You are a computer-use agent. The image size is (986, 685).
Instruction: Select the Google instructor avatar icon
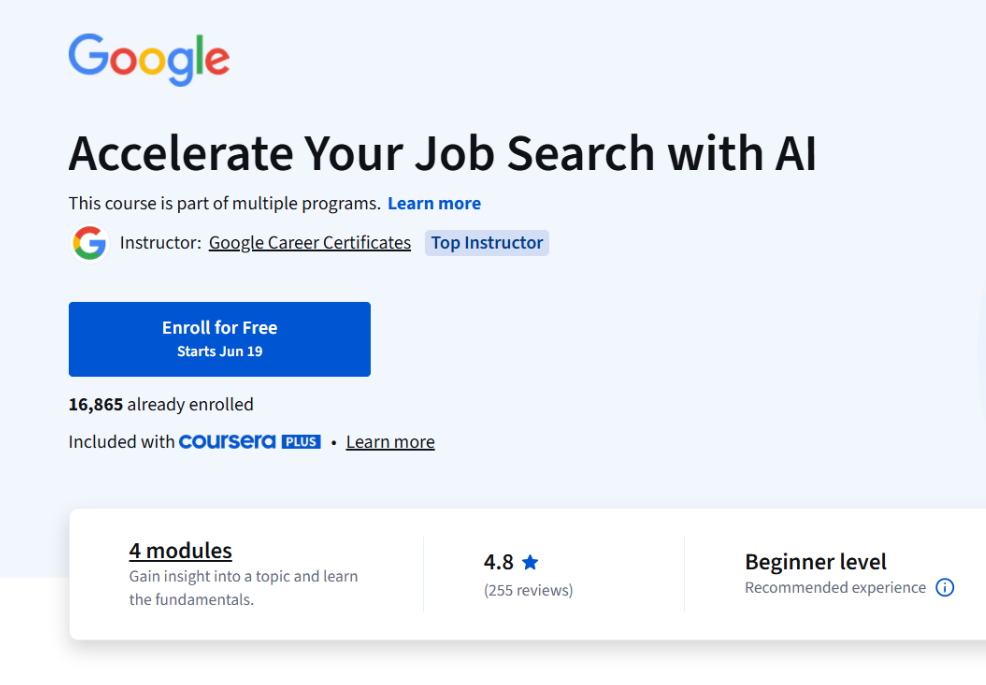click(x=89, y=242)
